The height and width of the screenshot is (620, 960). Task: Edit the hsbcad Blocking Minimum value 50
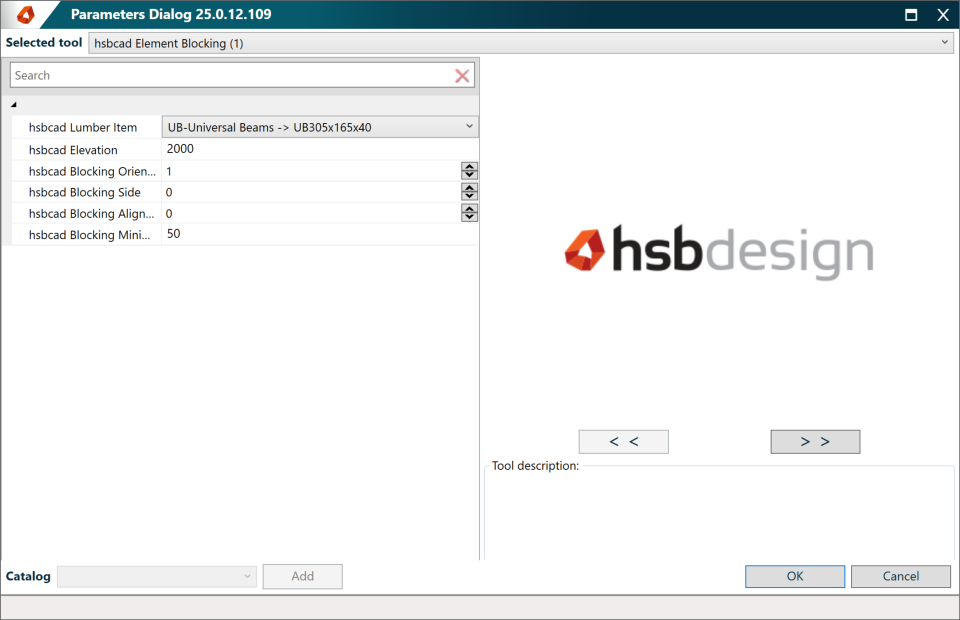pyautogui.click(x=320, y=234)
